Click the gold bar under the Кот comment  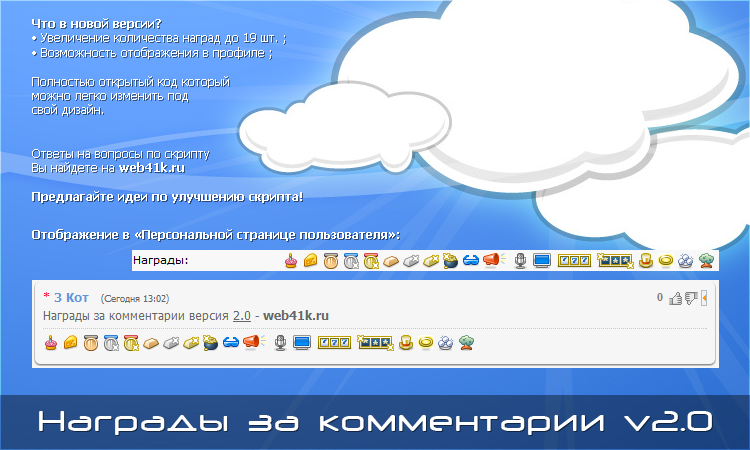pyautogui.click(x=191, y=343)
